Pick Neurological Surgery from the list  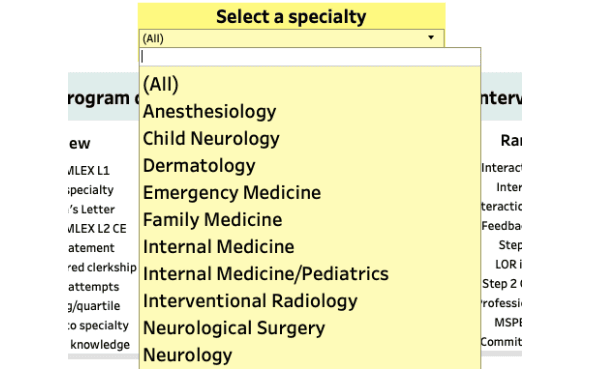234,328
